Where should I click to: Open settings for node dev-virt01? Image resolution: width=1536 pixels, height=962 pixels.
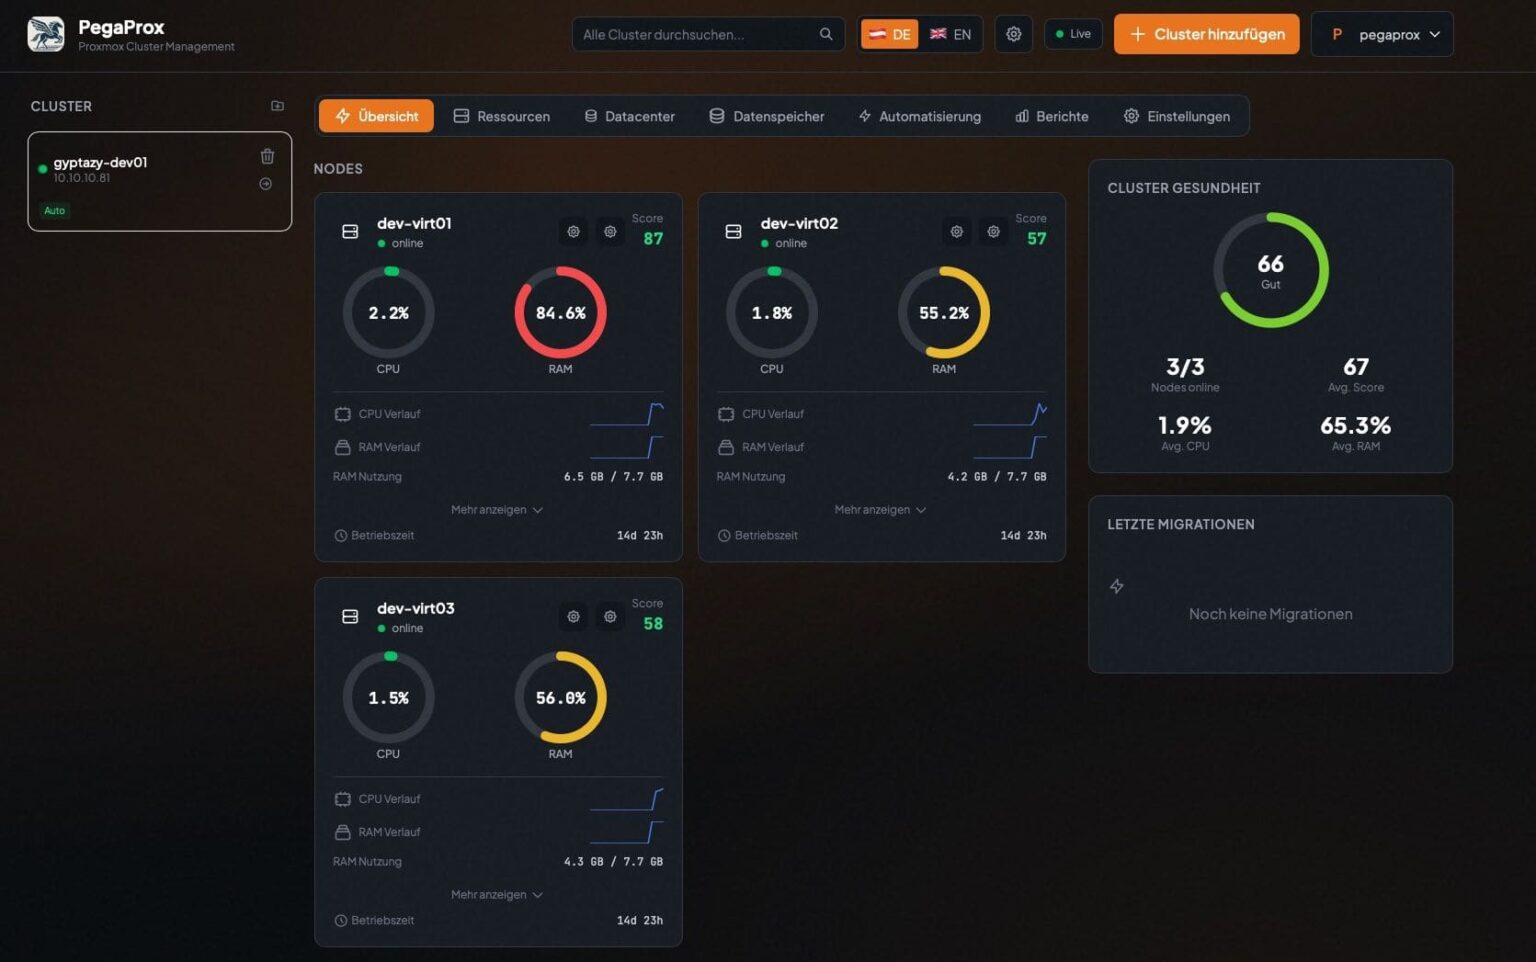pyautogui.click(x=573, y=231)
